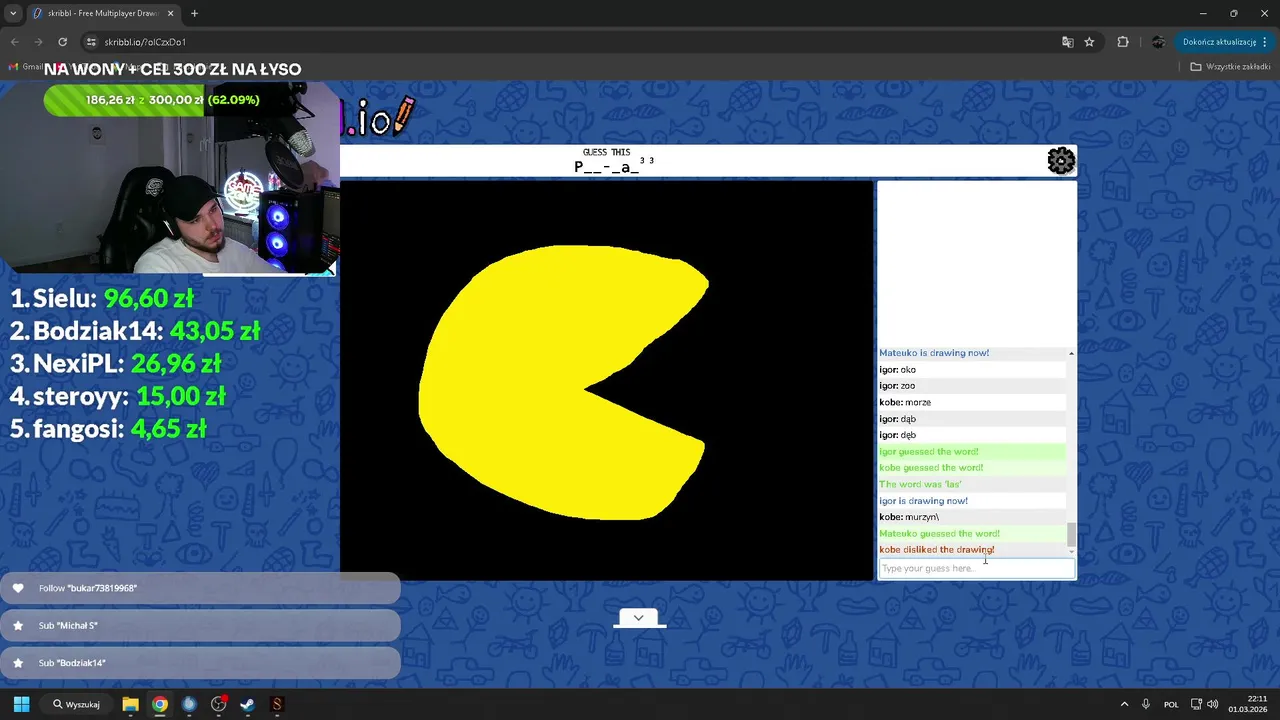This screenshot has width=1280, height=720.
Task: Click 'Mateuko is drawing now!' message
Action: click(x=934, y=353)
